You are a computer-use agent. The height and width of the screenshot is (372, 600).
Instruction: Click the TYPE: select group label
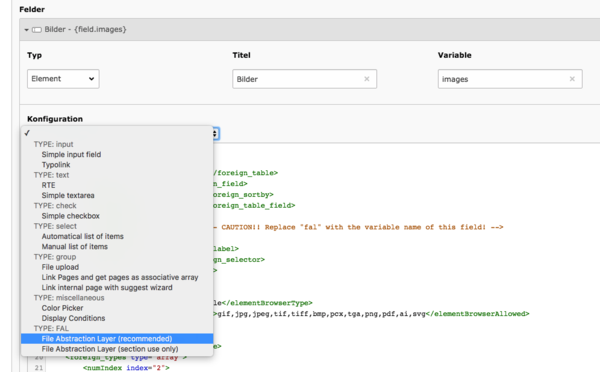tap(55, 226)
